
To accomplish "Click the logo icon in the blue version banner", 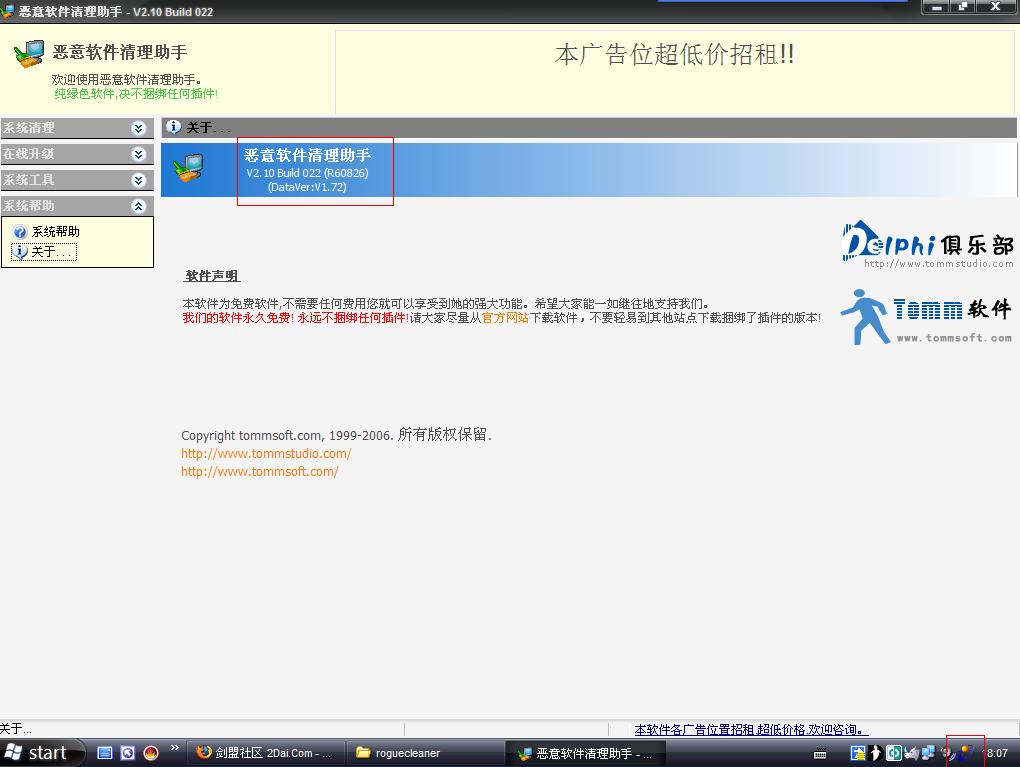I will point(189,168).
